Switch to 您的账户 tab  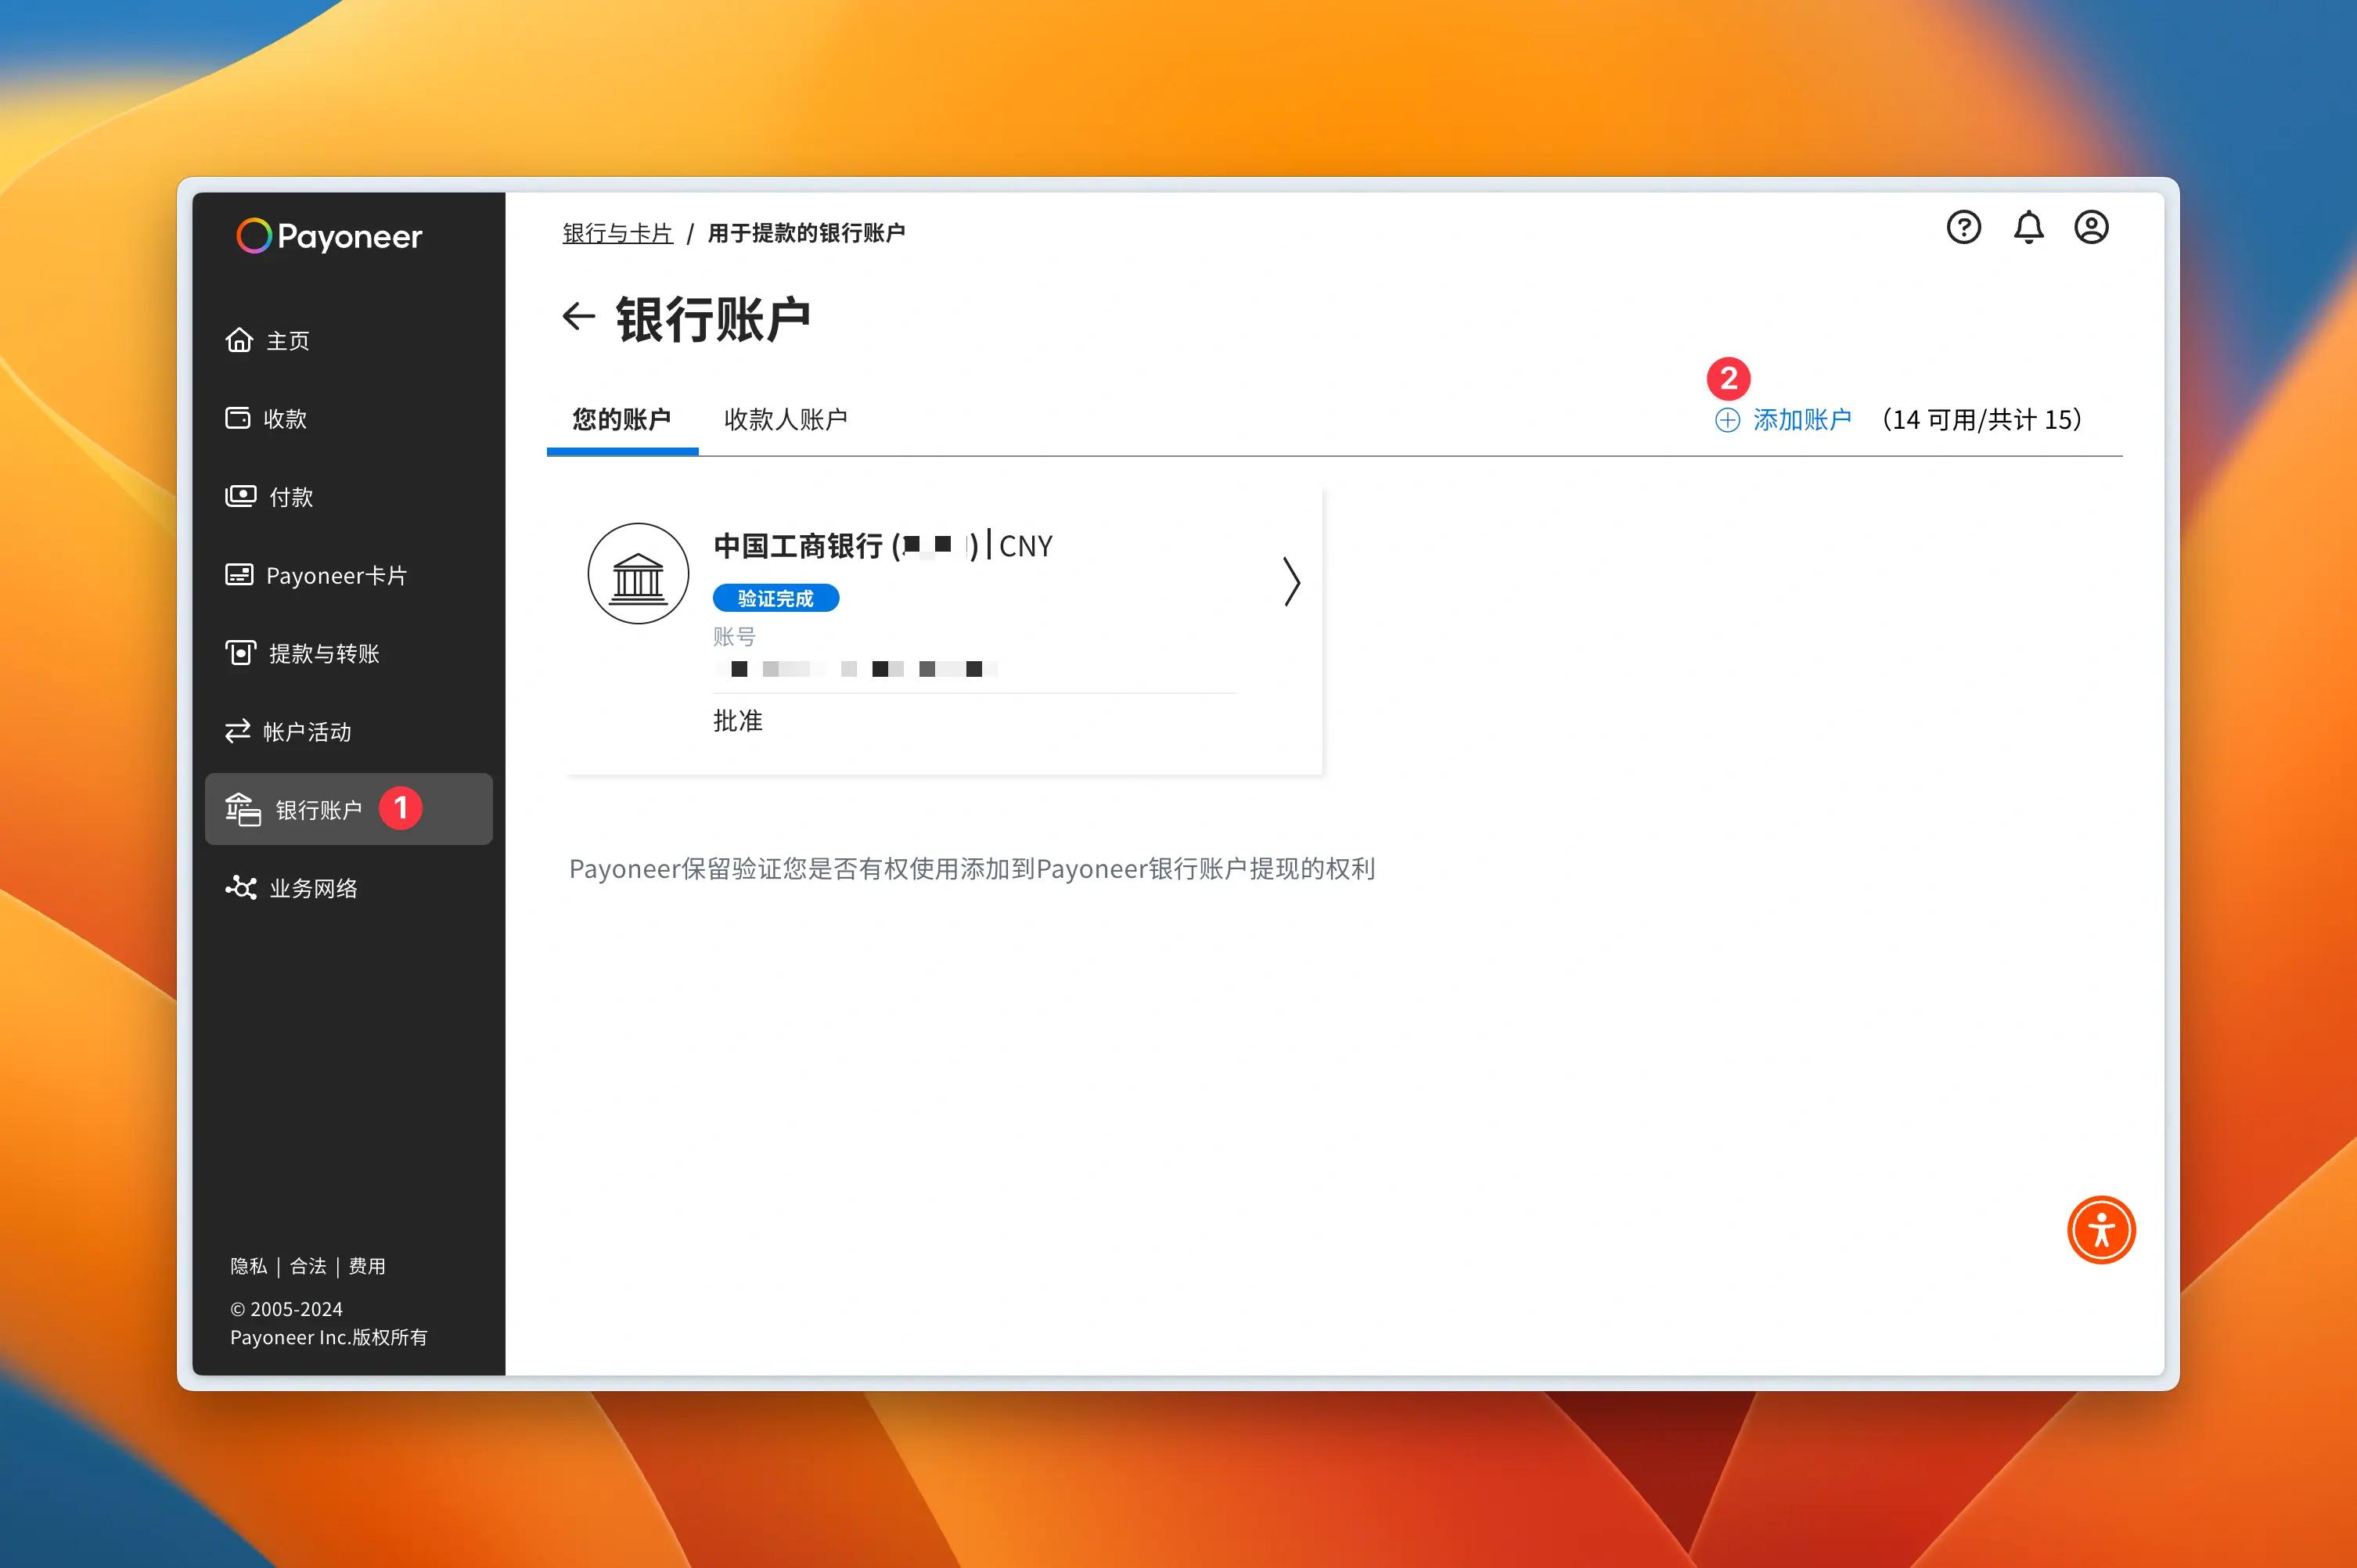[x=622, y=419]
